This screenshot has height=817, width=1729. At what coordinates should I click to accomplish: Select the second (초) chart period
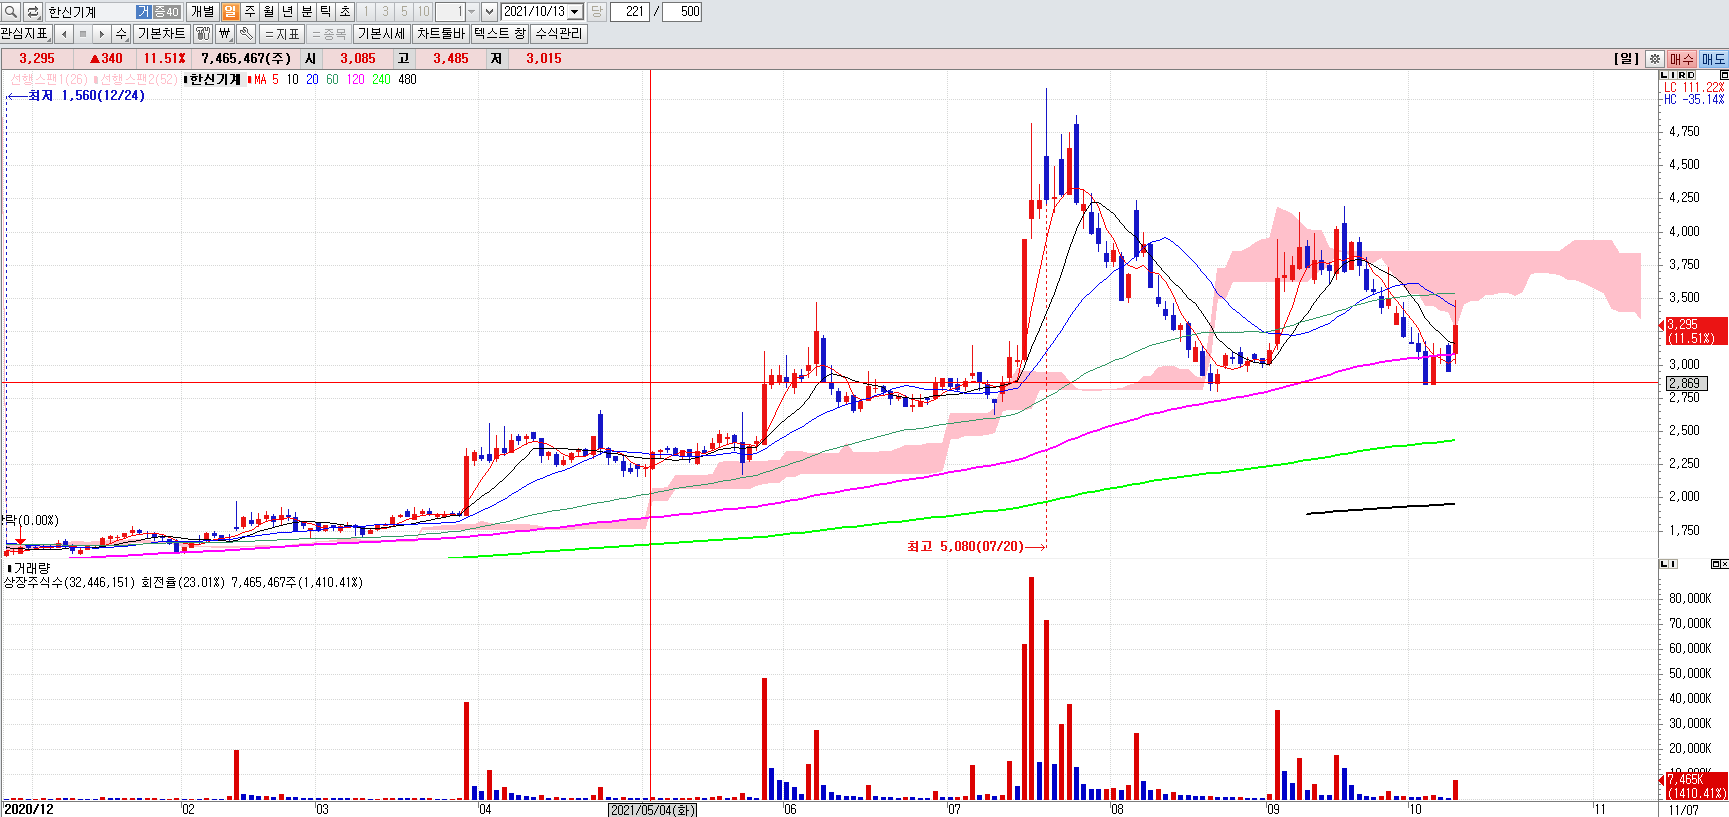tap(345, 11)
